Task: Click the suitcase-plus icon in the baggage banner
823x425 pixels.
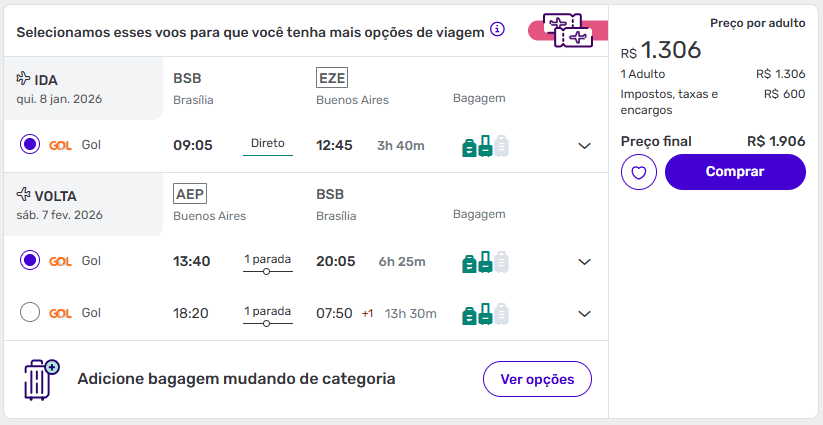Action: [x=41, y=380]
